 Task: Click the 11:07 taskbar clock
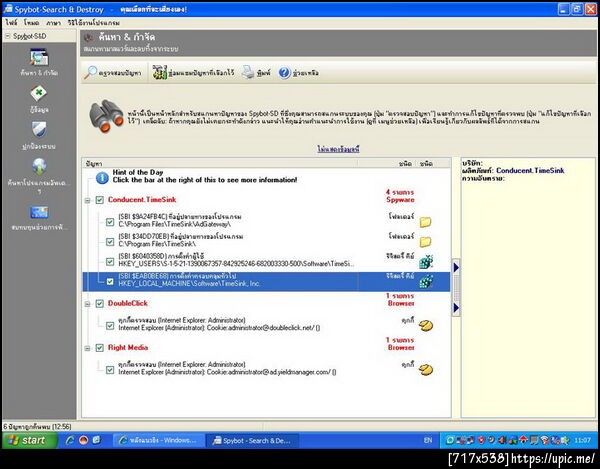tap(582, 440)
